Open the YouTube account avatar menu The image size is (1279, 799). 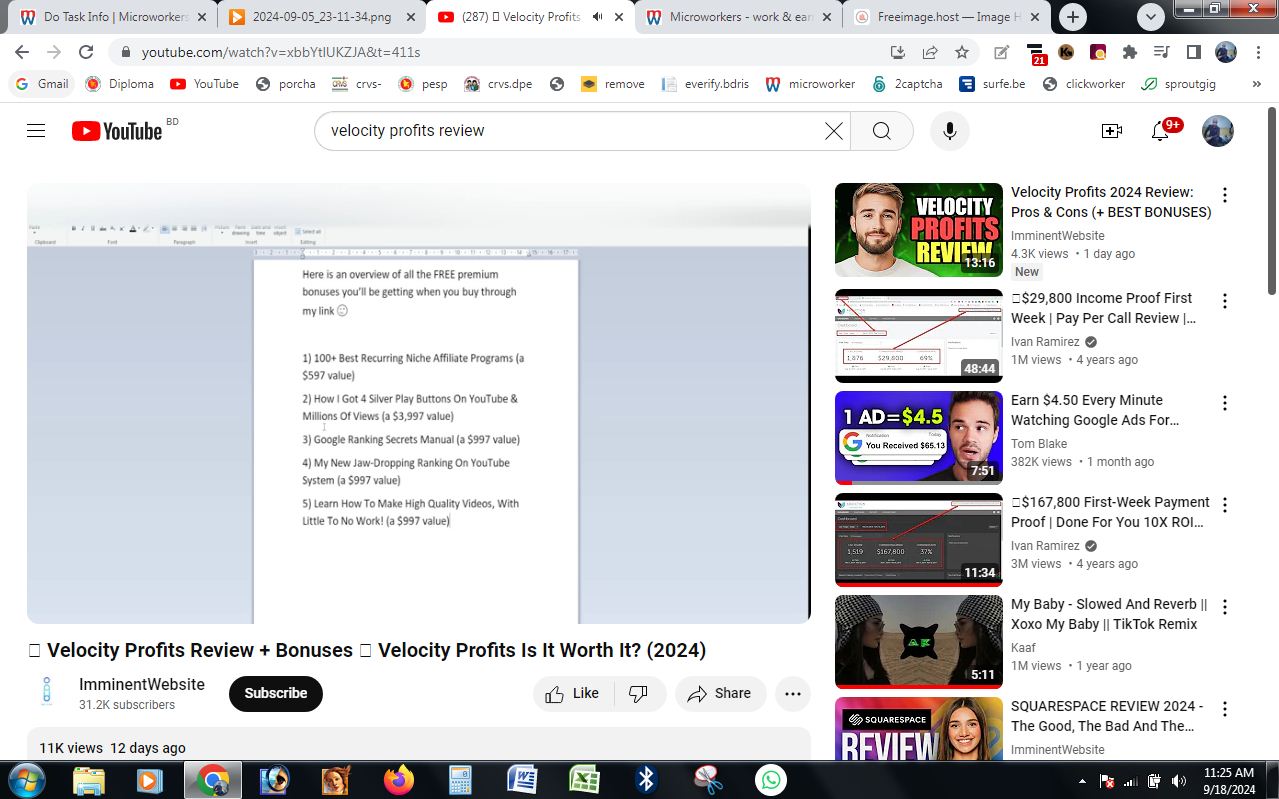[1217, 131]
